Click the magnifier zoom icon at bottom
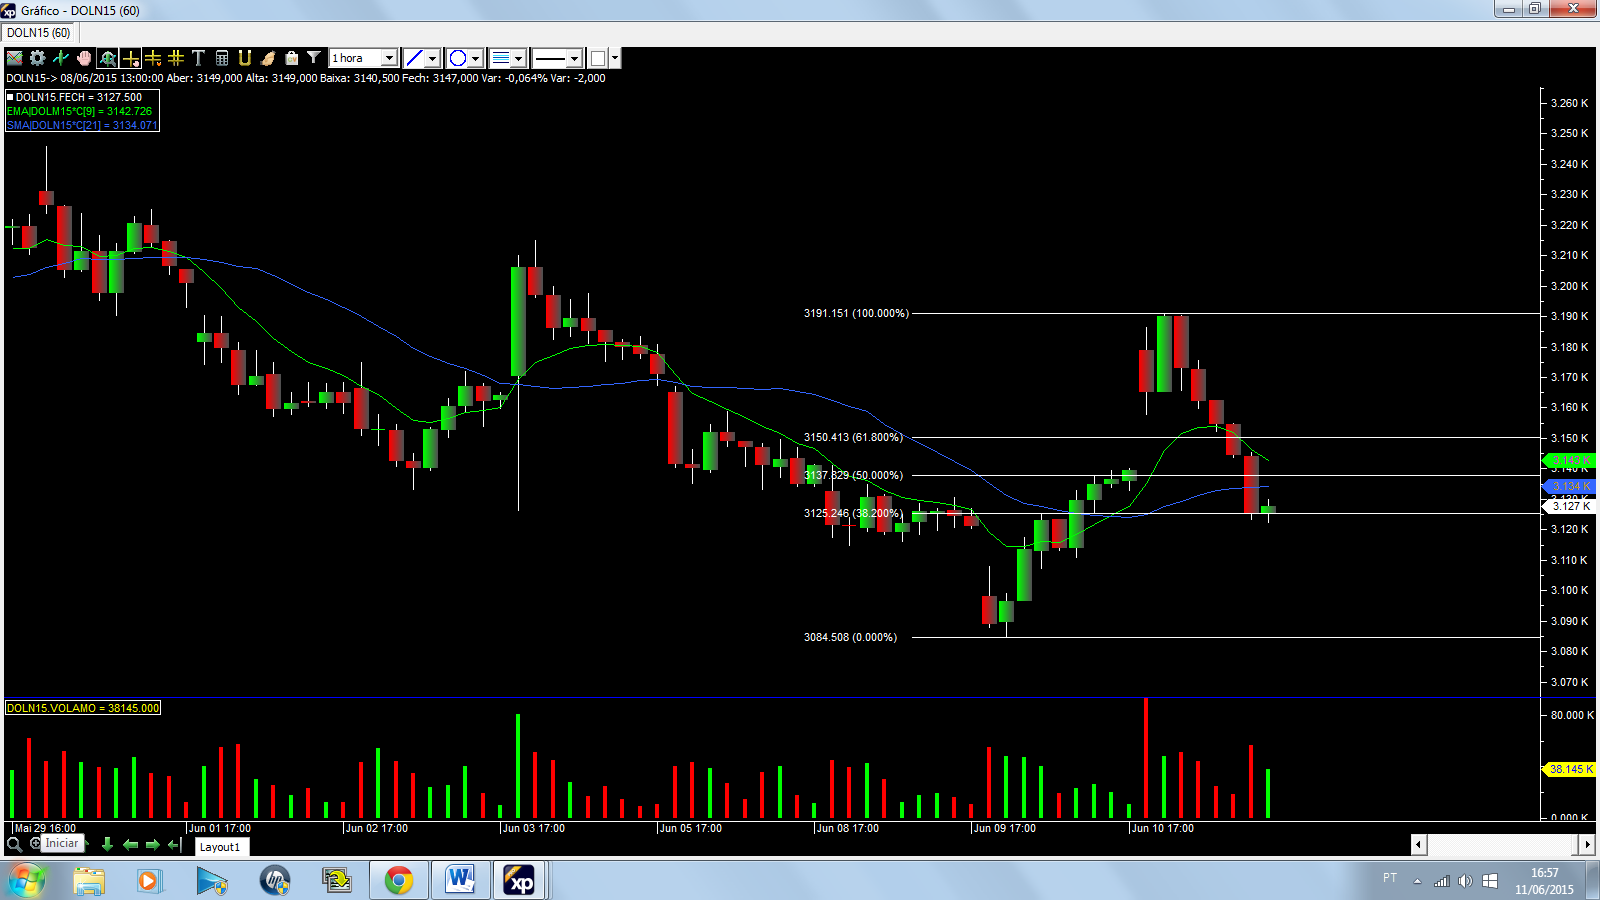Screen dimensions: 1602x900 (x=14, y=844)
